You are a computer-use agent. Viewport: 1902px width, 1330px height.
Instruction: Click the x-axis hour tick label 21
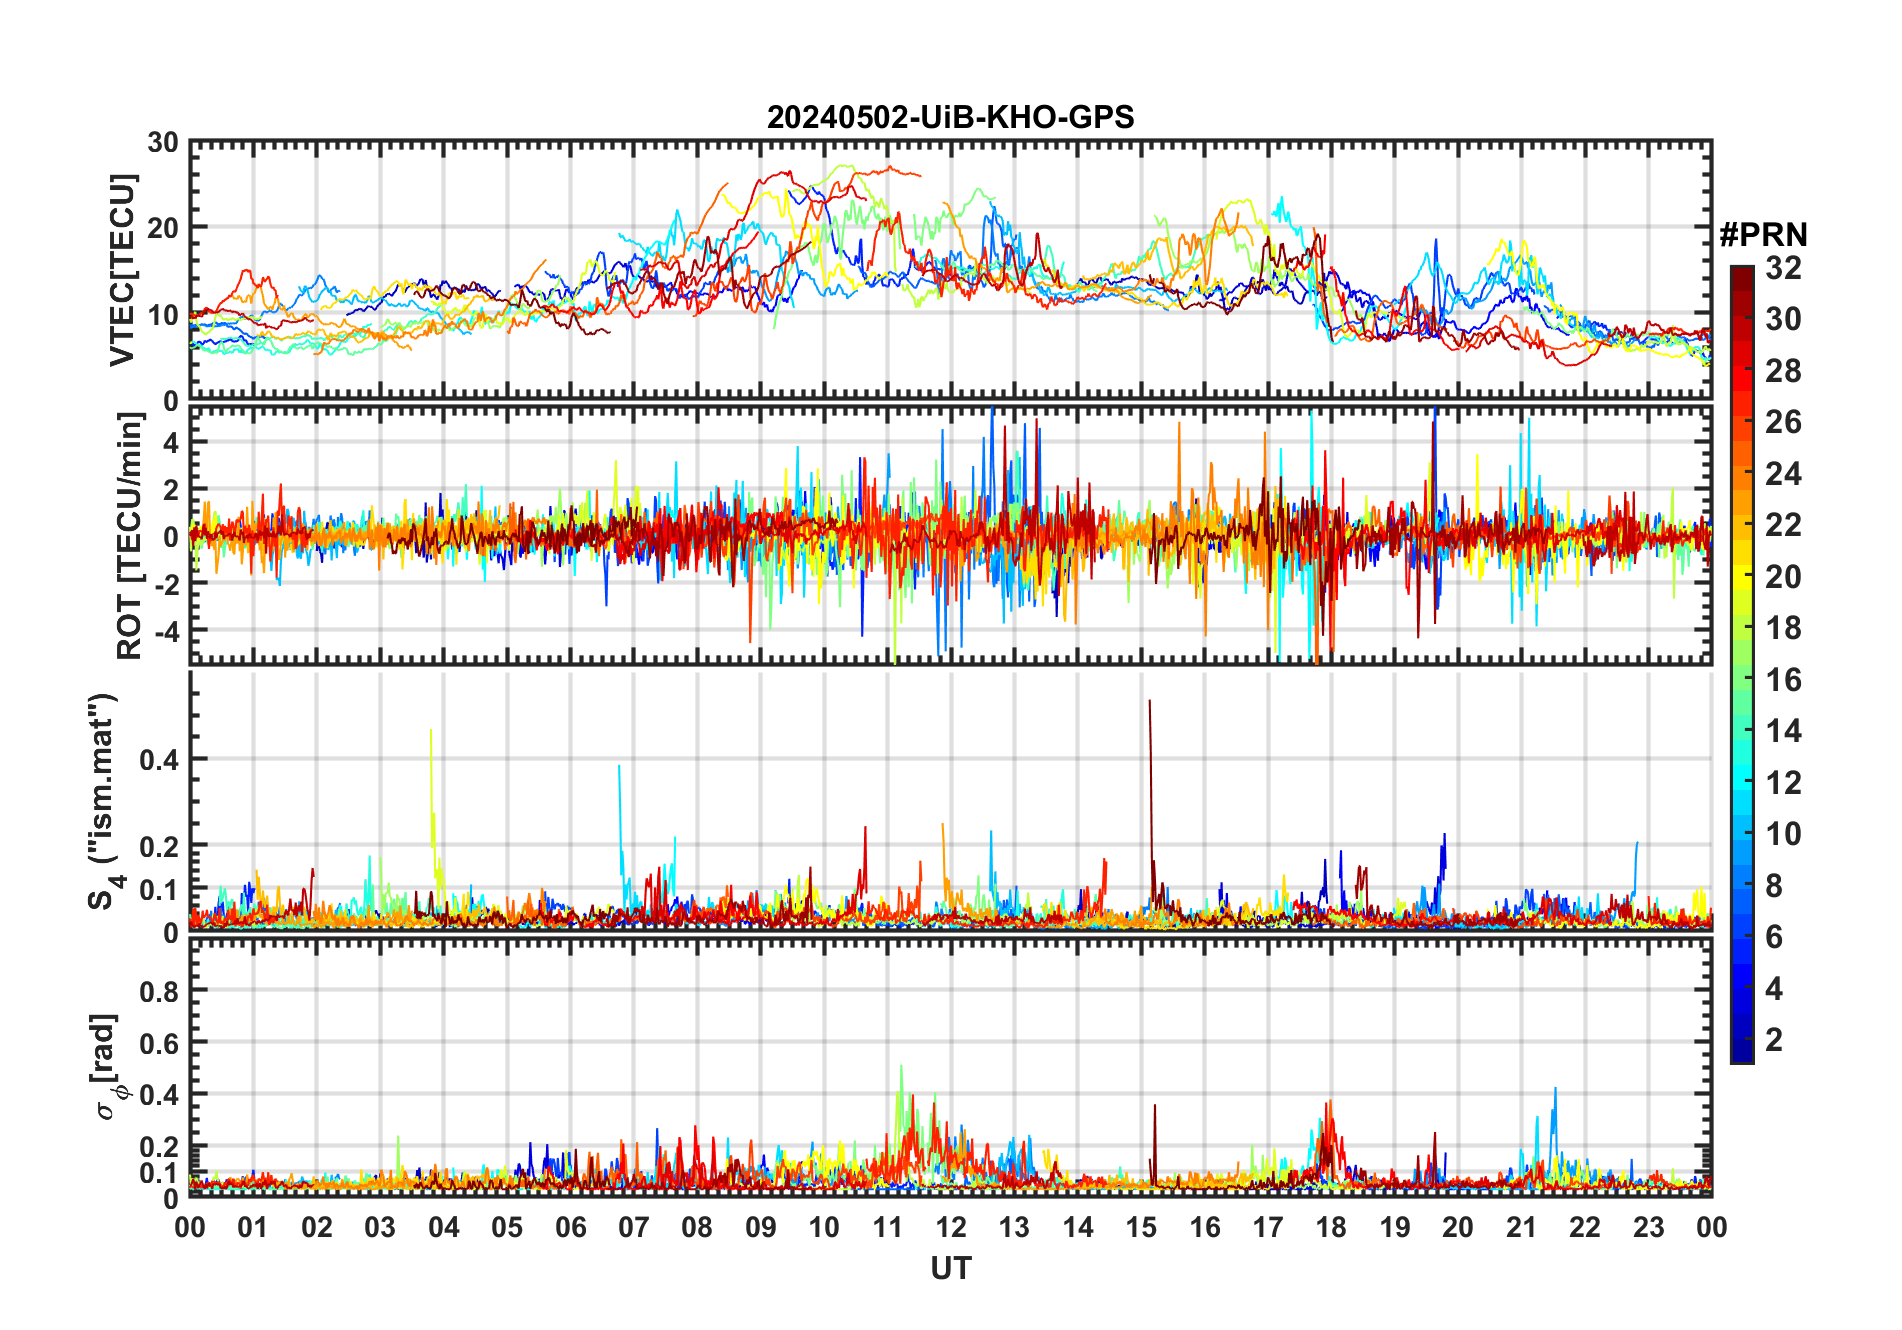click(x=1521, y=1227)
